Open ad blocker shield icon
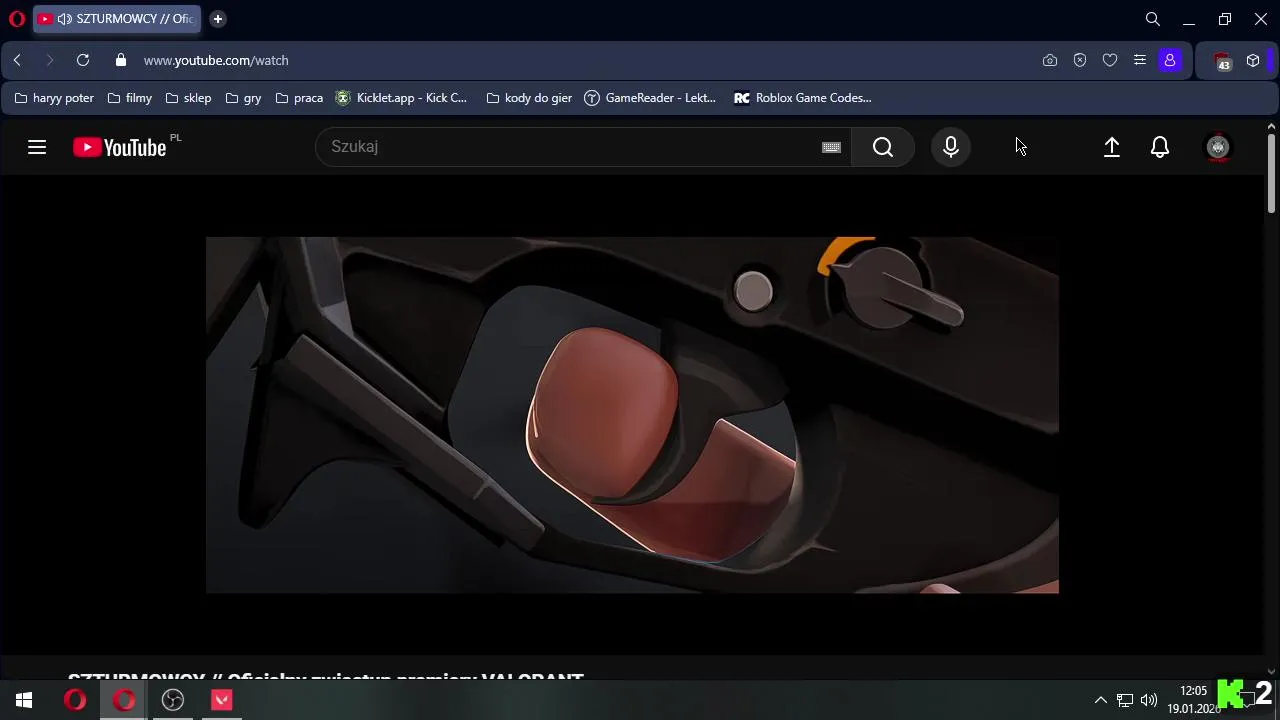The height and width of the screenshot is (720, 1280). point(1080,60)
